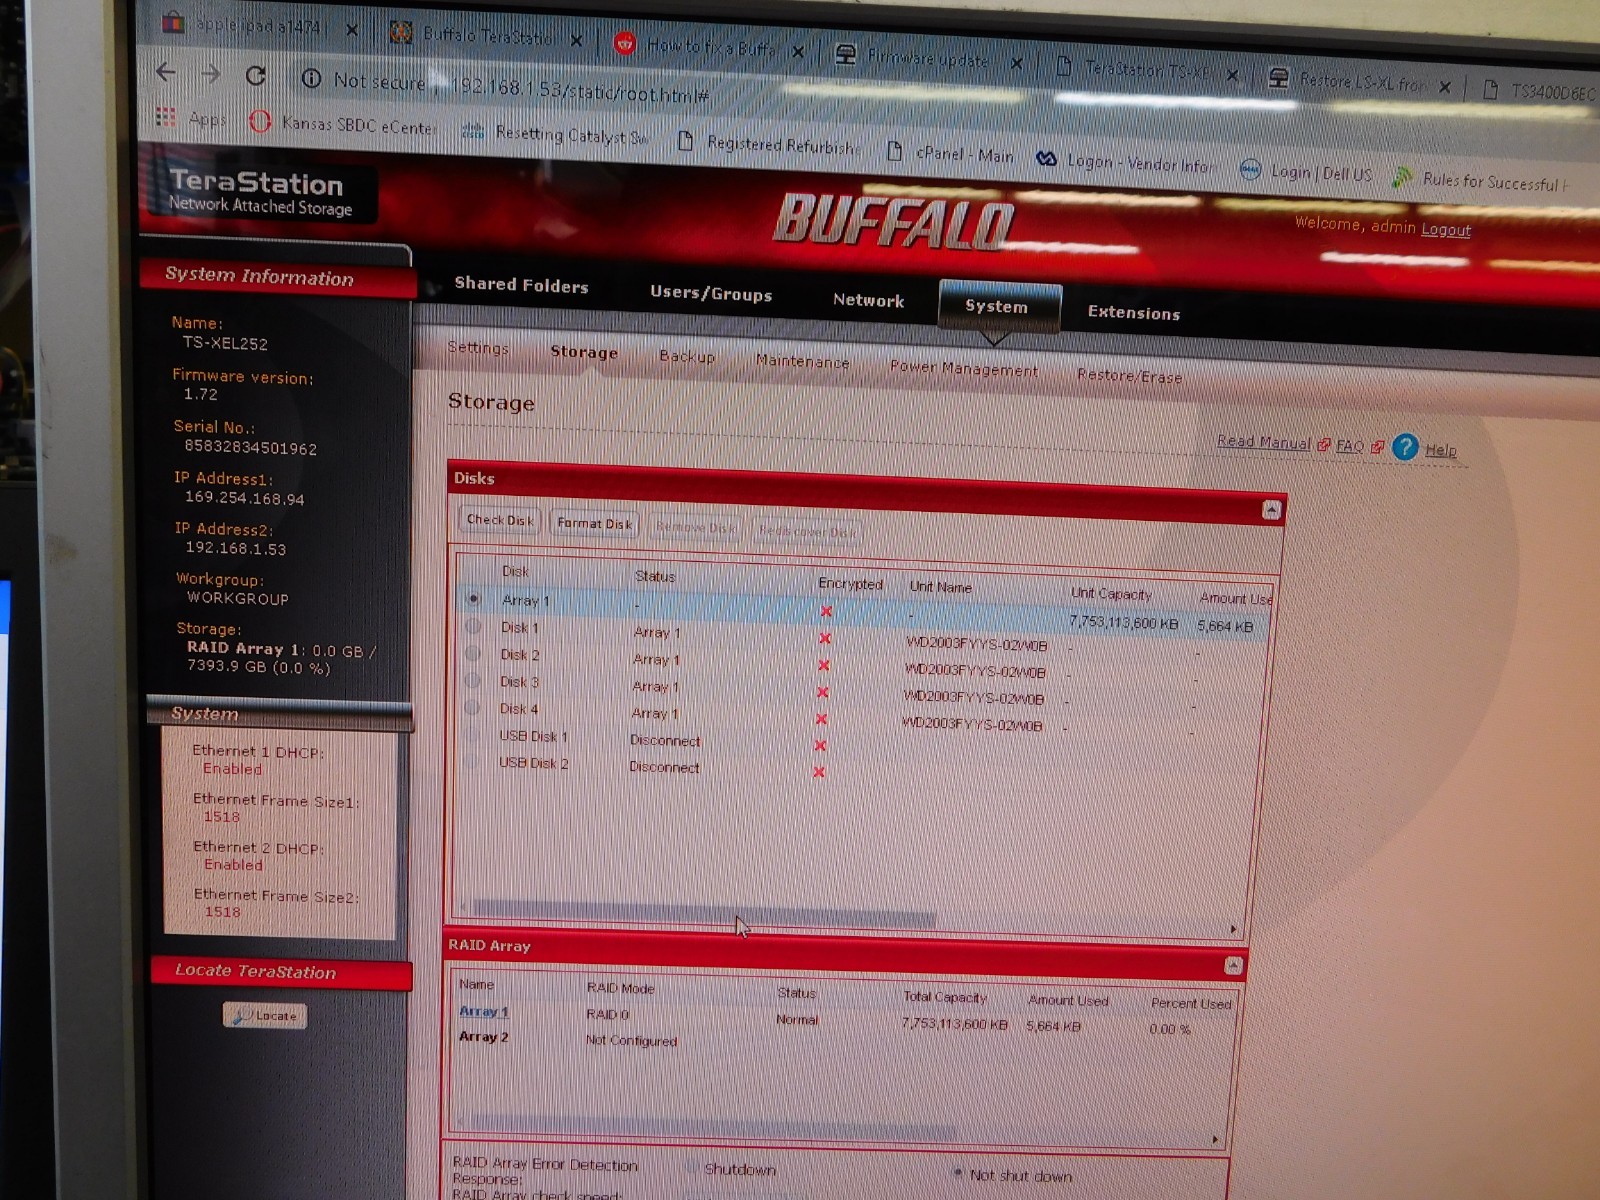Go to the Maintenance sub-tab
Viewport: 1600px width, 1200px height.
coord(802,361)
